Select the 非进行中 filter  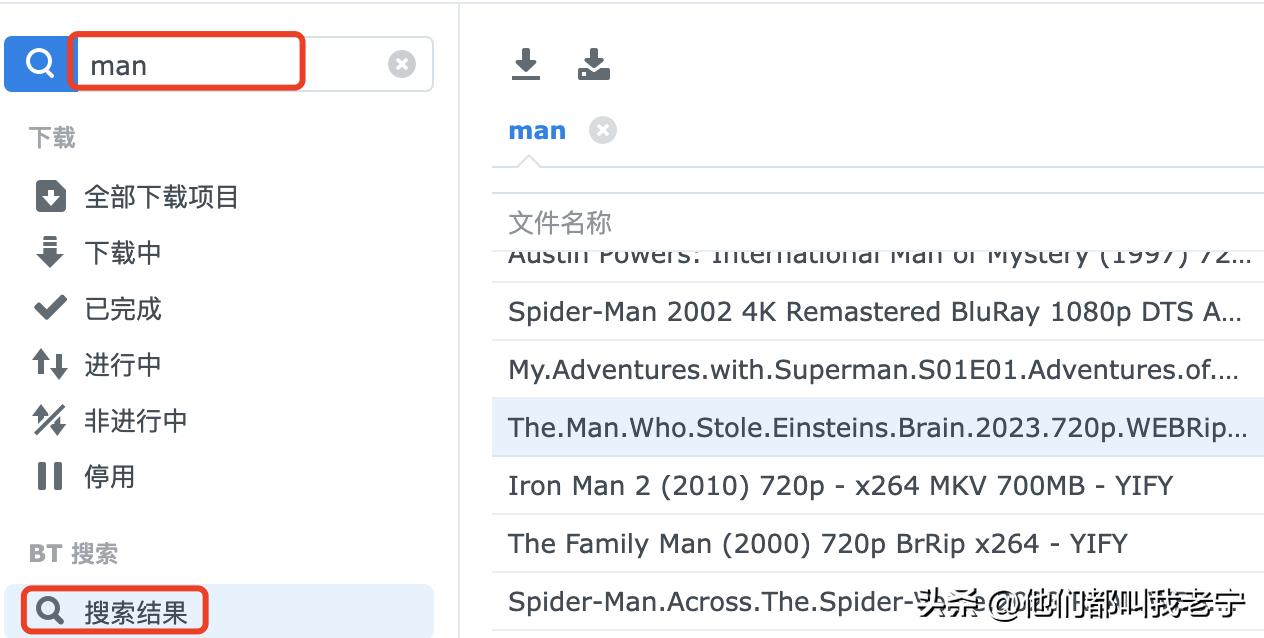(x=135, y=421)
